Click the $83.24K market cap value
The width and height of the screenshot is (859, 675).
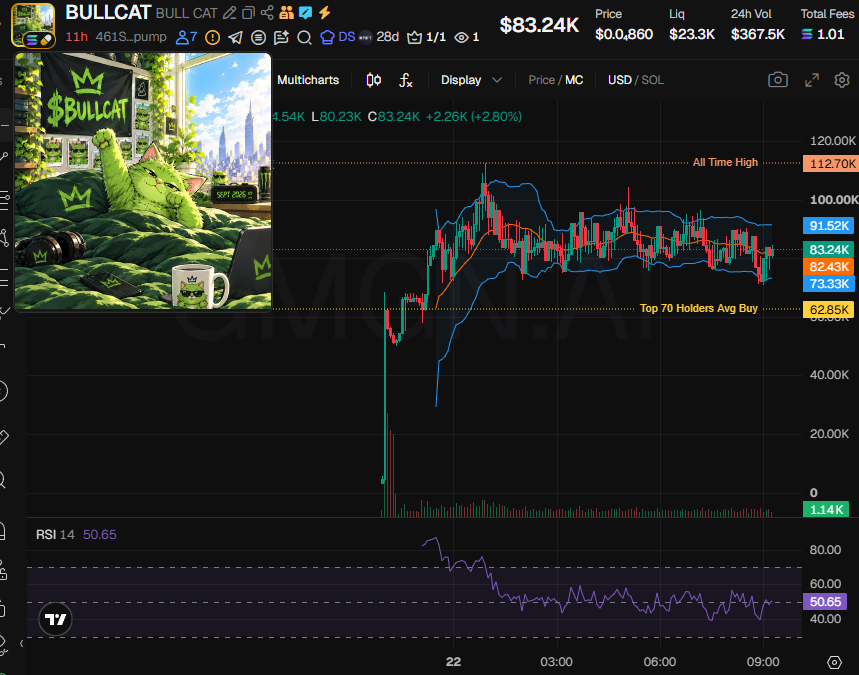pos(539,25)
